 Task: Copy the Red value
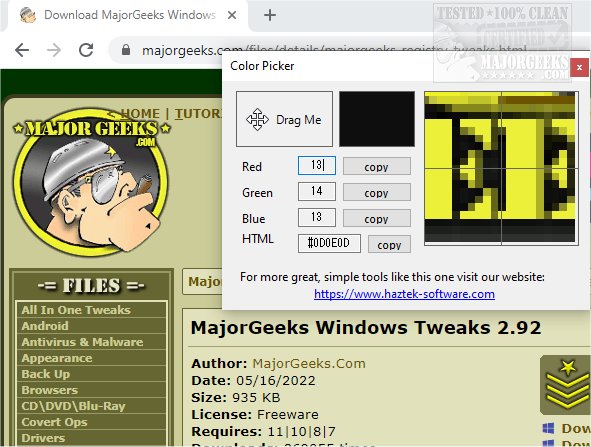coord(377,166)
